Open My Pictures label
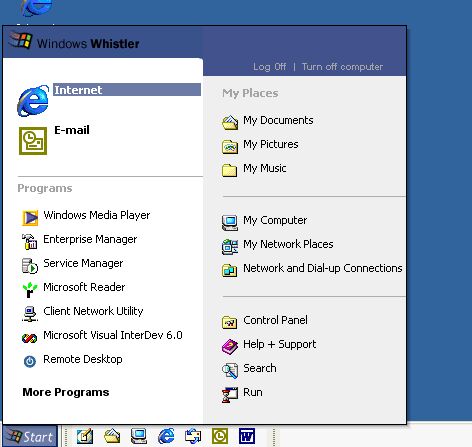The height and width of the screenshot is (447, 472). point(271,144)
